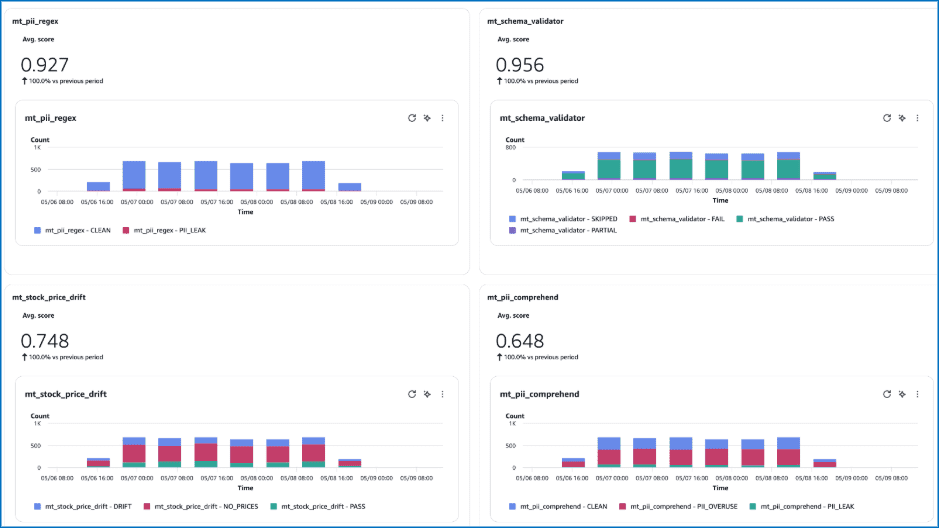Click the 05/07 16:00 bar in mt_pii_comprehend chart
This screenshot has height=528, width=939.
(x=681, y=453)
